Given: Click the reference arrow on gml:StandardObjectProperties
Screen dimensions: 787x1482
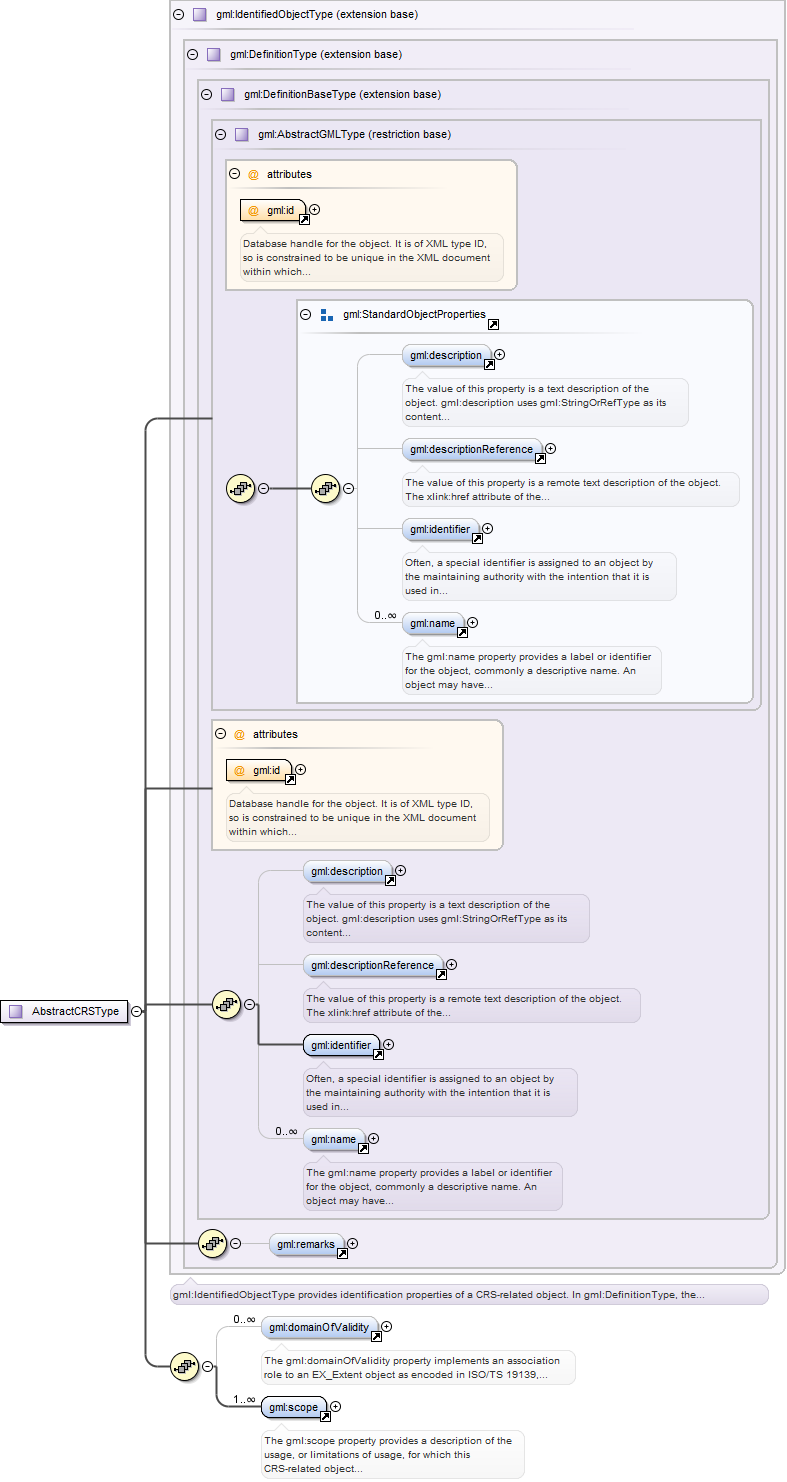Looking at the screenshot, I should [x=493, y=325].
